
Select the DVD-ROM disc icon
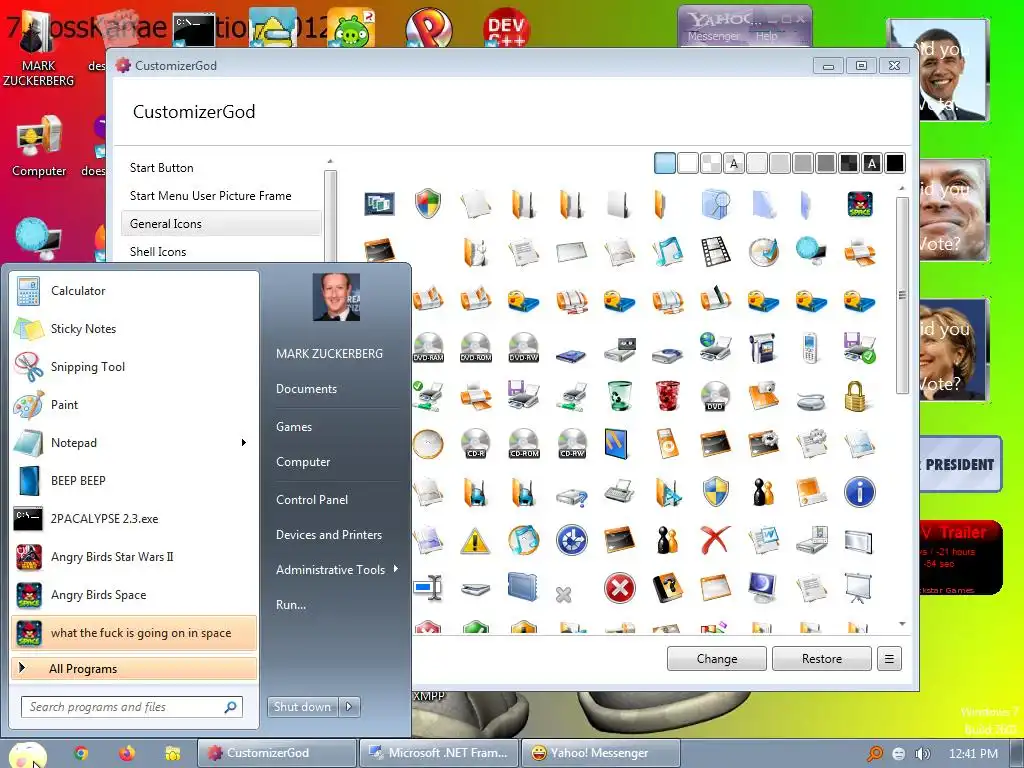[476, 347]
